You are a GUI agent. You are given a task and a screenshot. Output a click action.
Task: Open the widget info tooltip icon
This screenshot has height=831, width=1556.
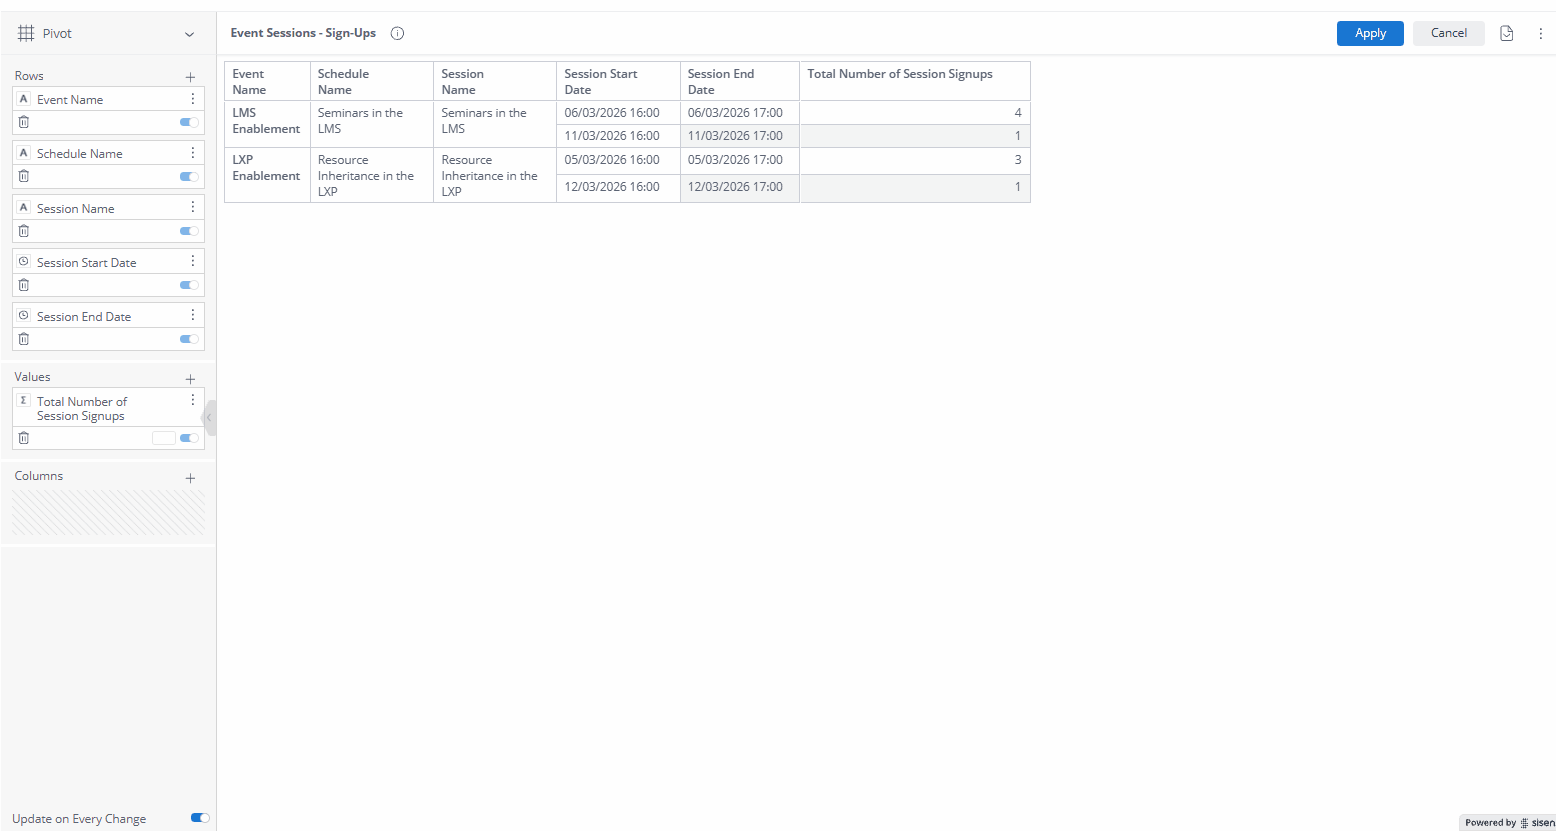[397, 33]
